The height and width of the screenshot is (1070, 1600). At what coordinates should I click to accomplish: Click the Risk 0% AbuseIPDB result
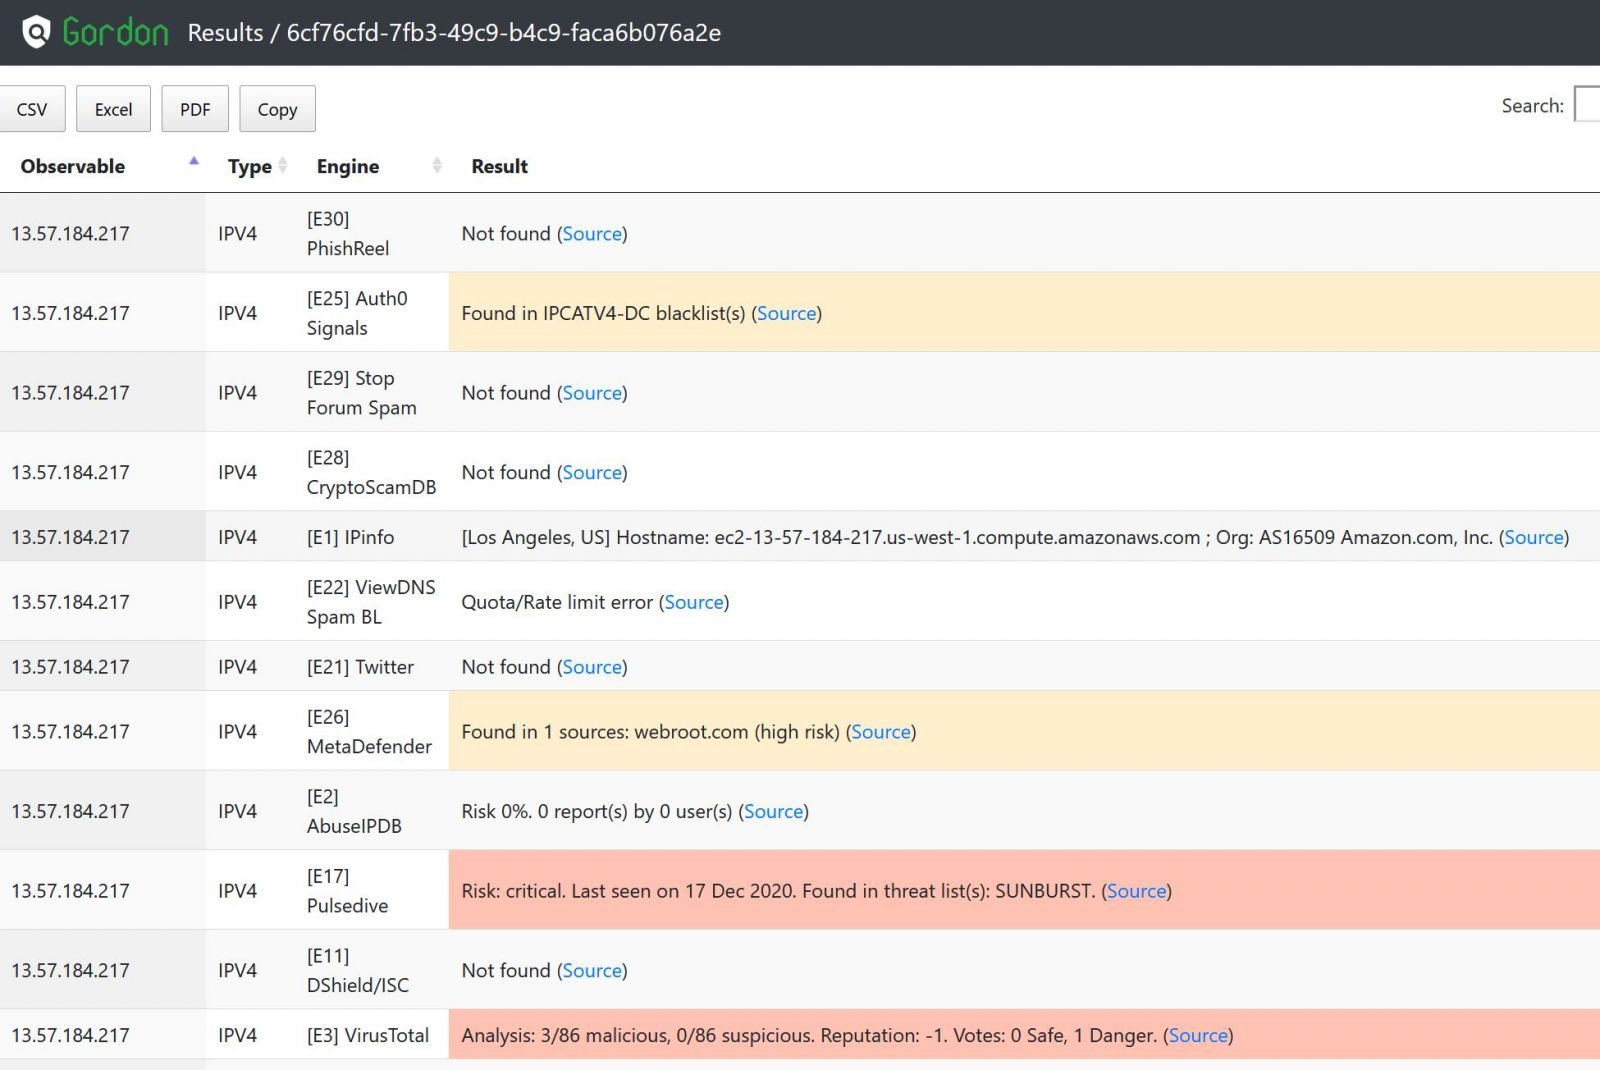tap(597, 811)
